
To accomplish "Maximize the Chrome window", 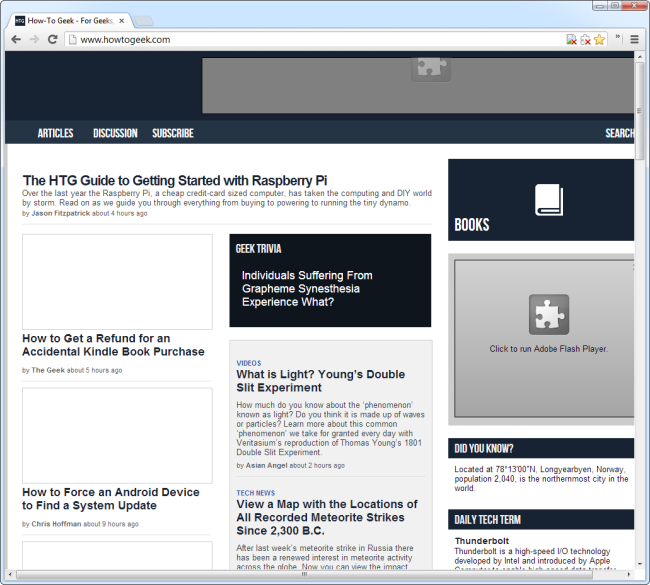I will pos(615,6).
